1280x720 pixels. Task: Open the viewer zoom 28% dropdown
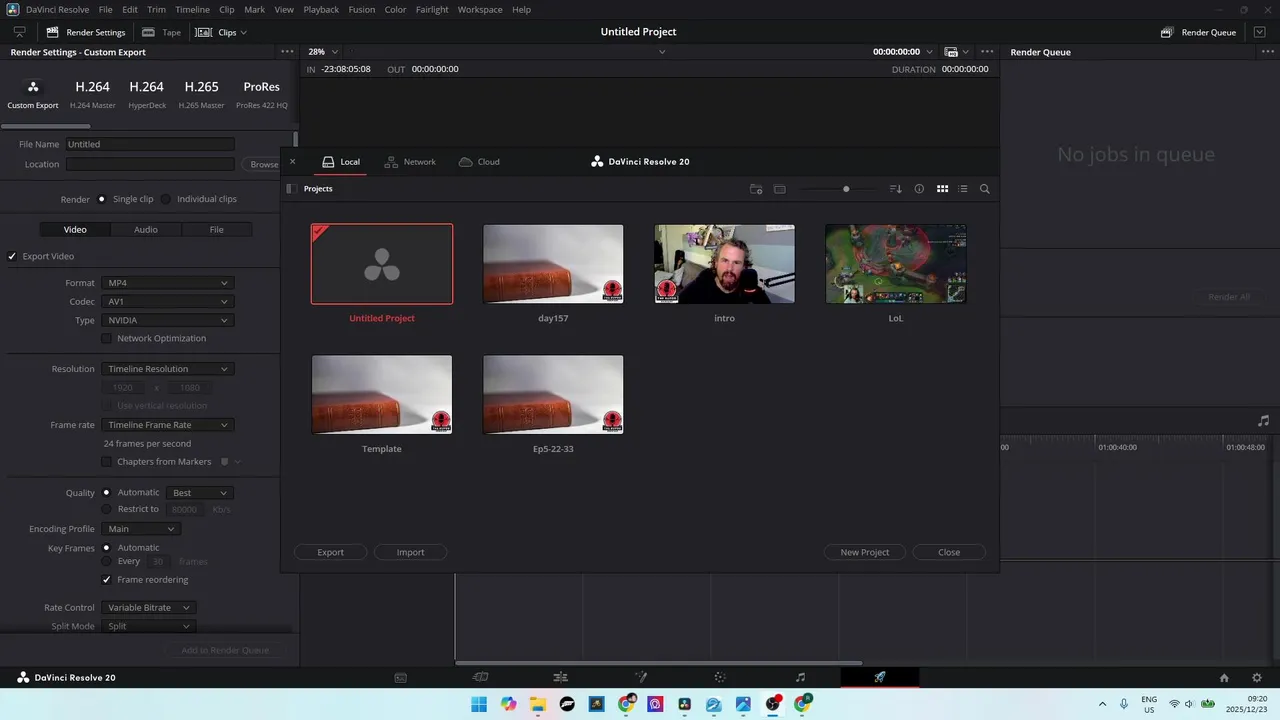click(x=323, y=52)
